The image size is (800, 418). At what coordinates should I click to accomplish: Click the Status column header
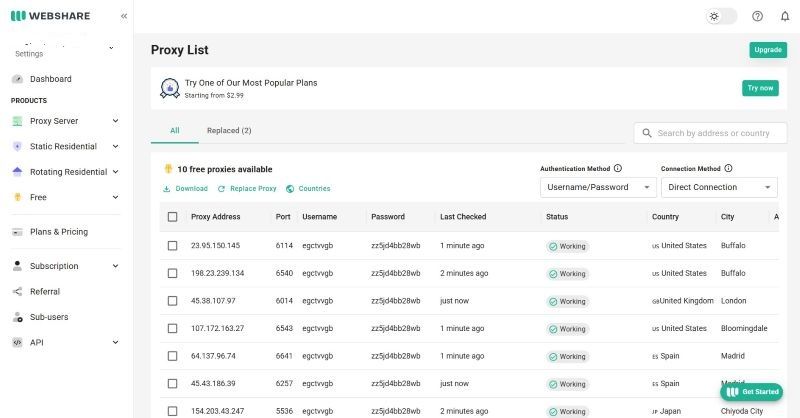(557, 217)
